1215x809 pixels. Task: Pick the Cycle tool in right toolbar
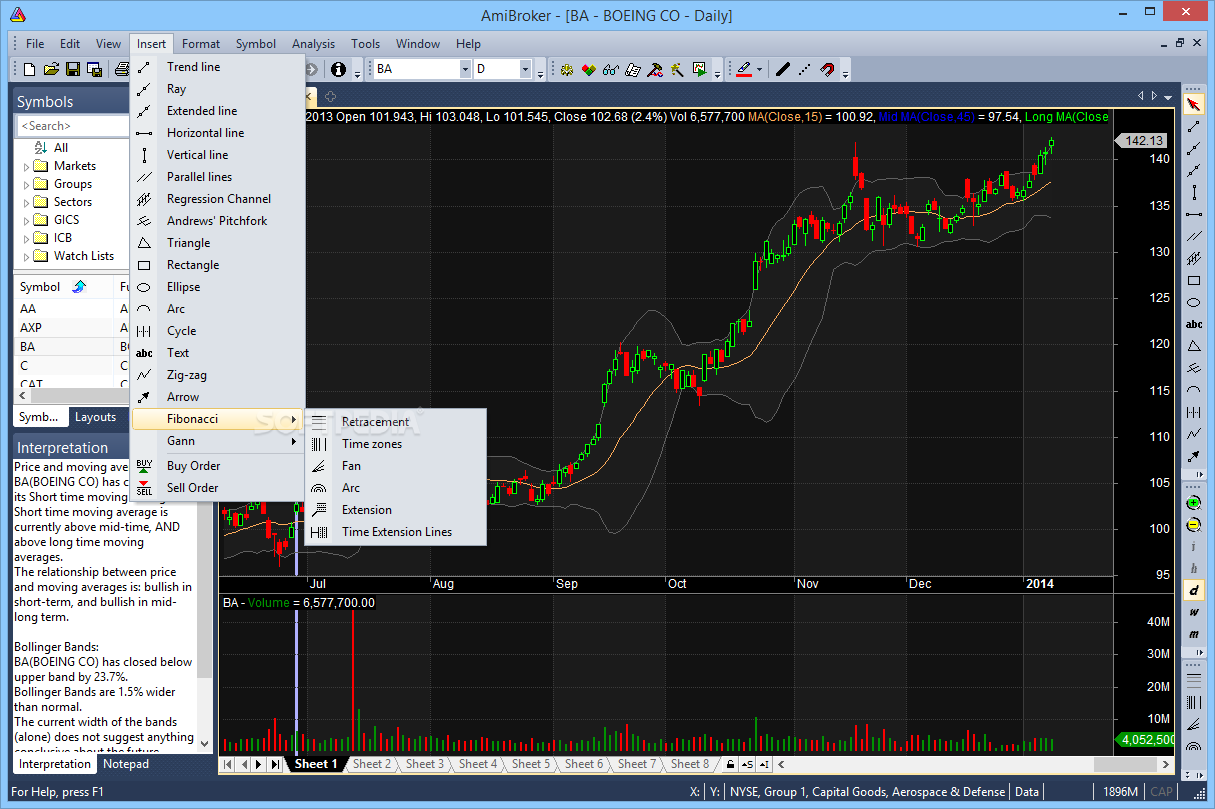pyautogui.click(x=1194, y=412)
